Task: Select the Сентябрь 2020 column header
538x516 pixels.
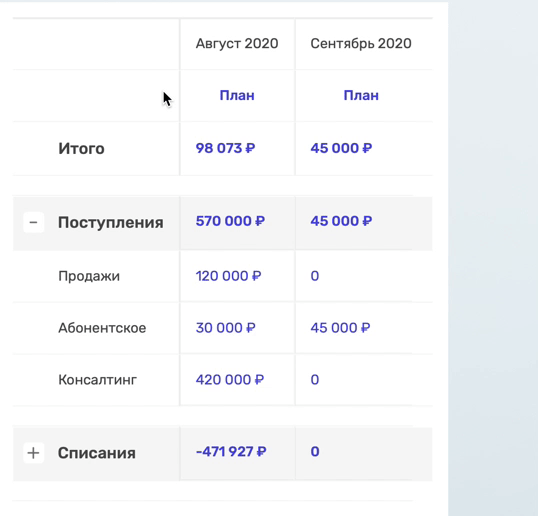Action: [x=361, y=44]
